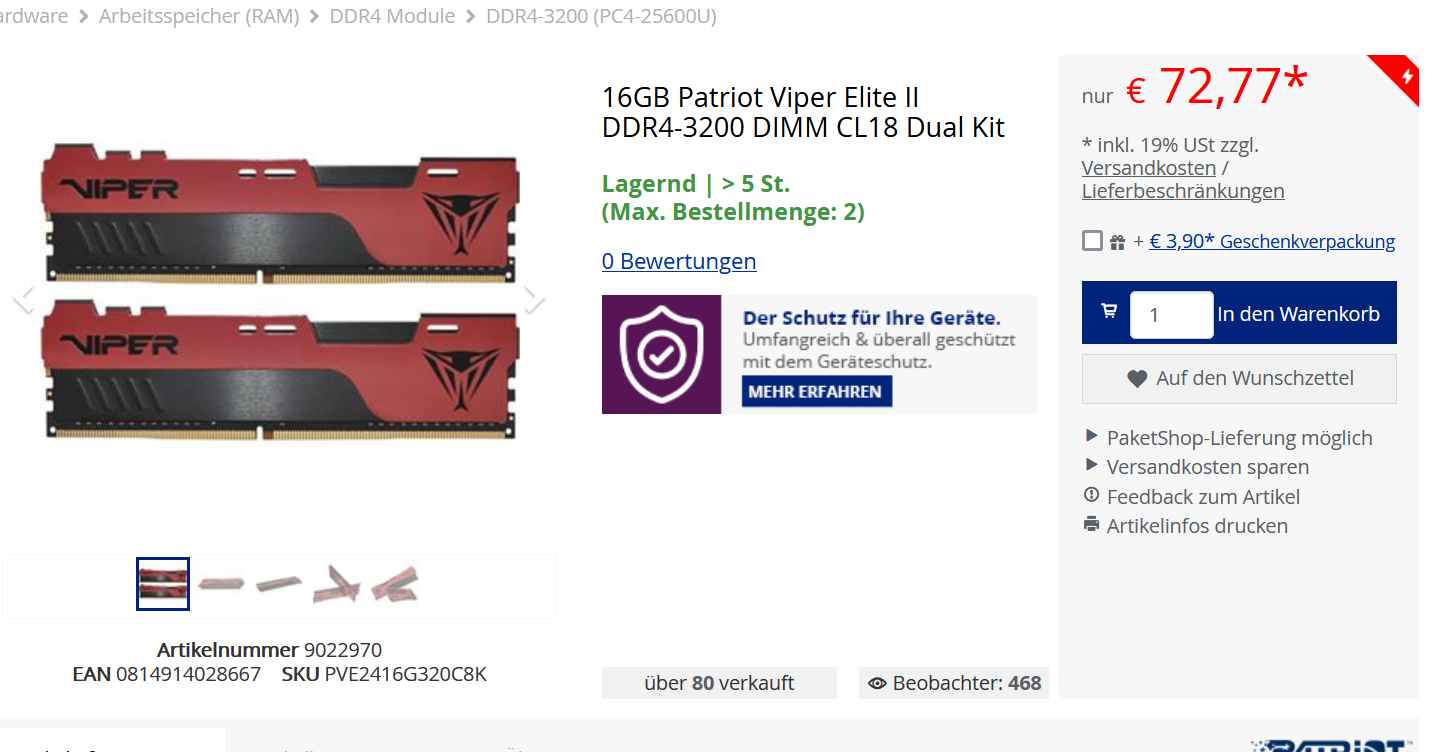Screen dimensions: 1432x752
Task: Open DDR4 Module breadcrumb
Action: (x=392, y=16)
